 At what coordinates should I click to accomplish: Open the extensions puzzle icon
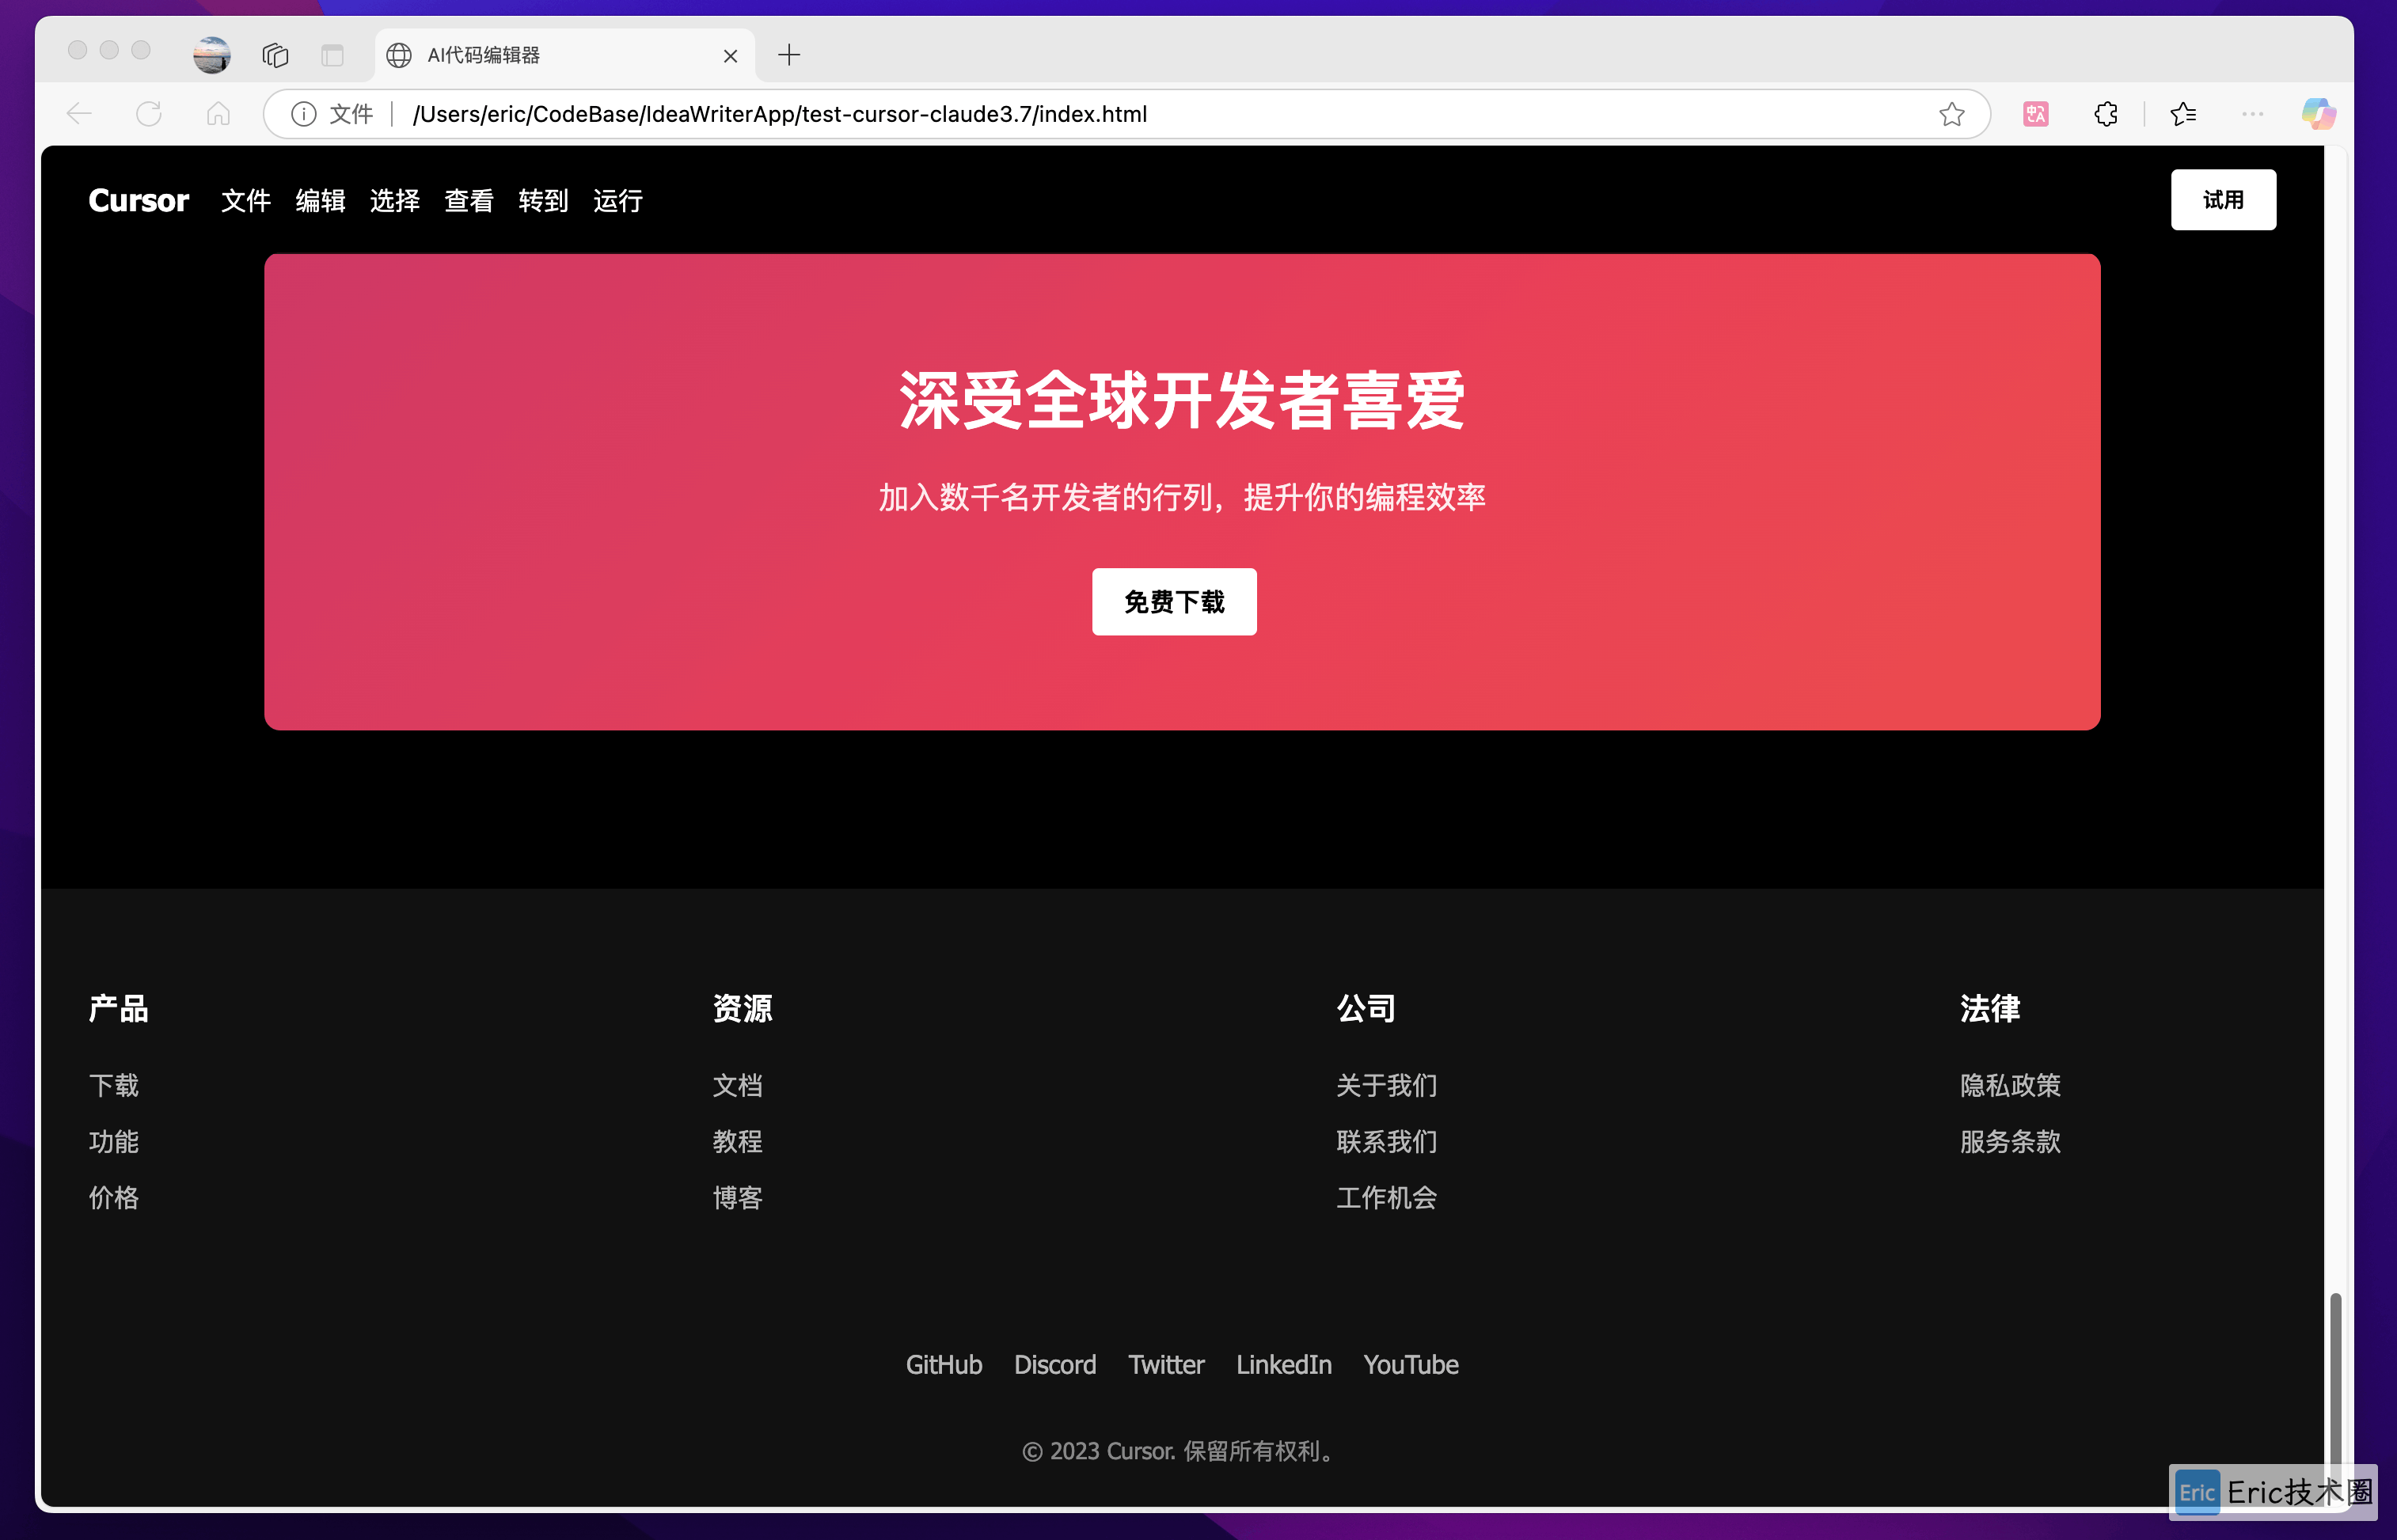point(2106,114)
